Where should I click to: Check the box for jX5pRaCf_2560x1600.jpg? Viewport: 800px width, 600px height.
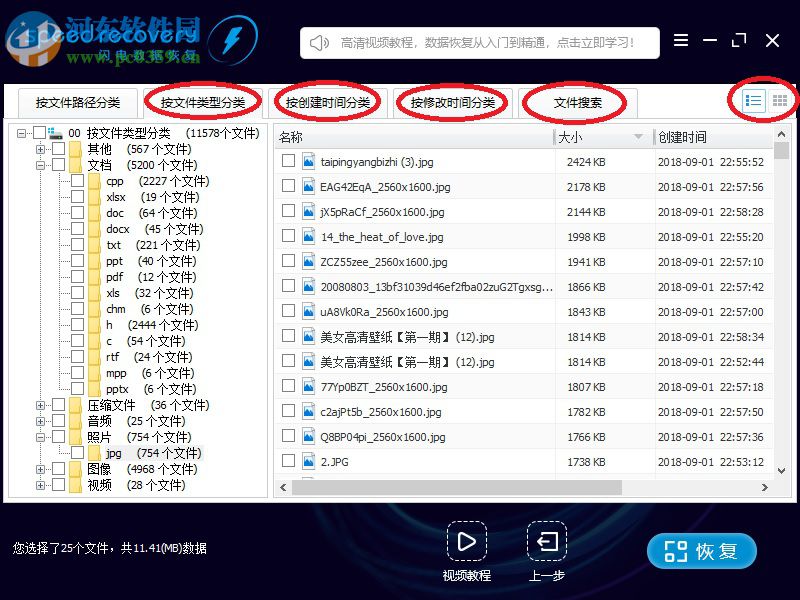pyautogui.click(x=288, y=211)
